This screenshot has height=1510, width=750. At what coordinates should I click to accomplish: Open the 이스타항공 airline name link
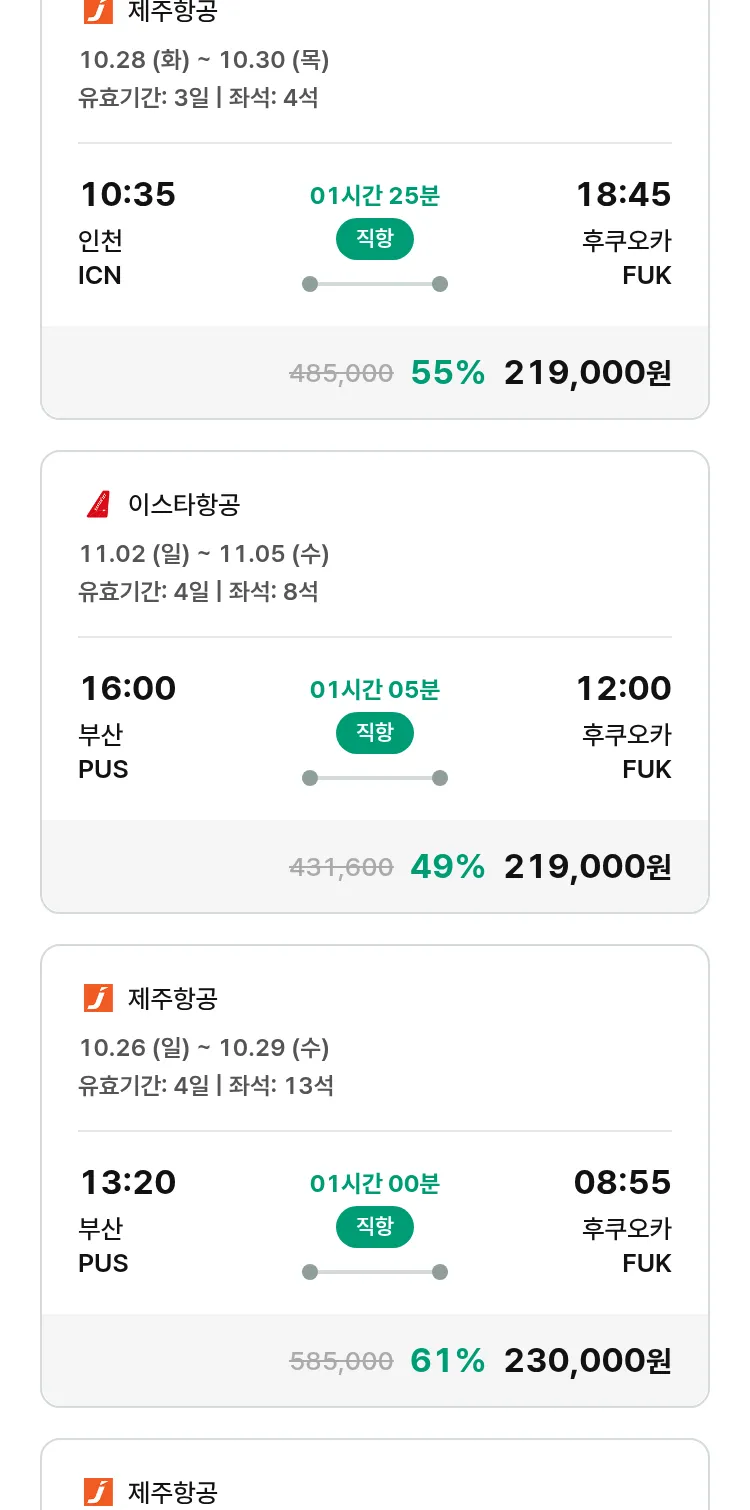click(184, 505)
